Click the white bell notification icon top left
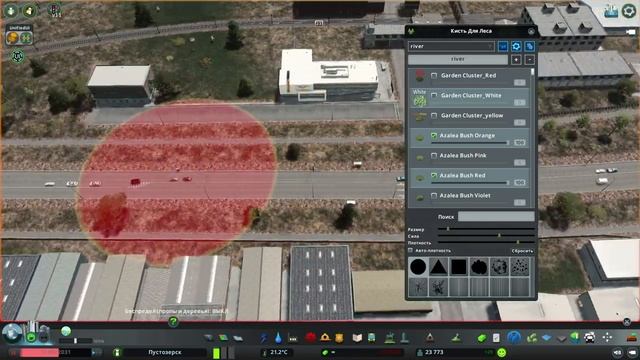Image resolution: width=640 pixels, height=360 pixels. click(29, 11)
